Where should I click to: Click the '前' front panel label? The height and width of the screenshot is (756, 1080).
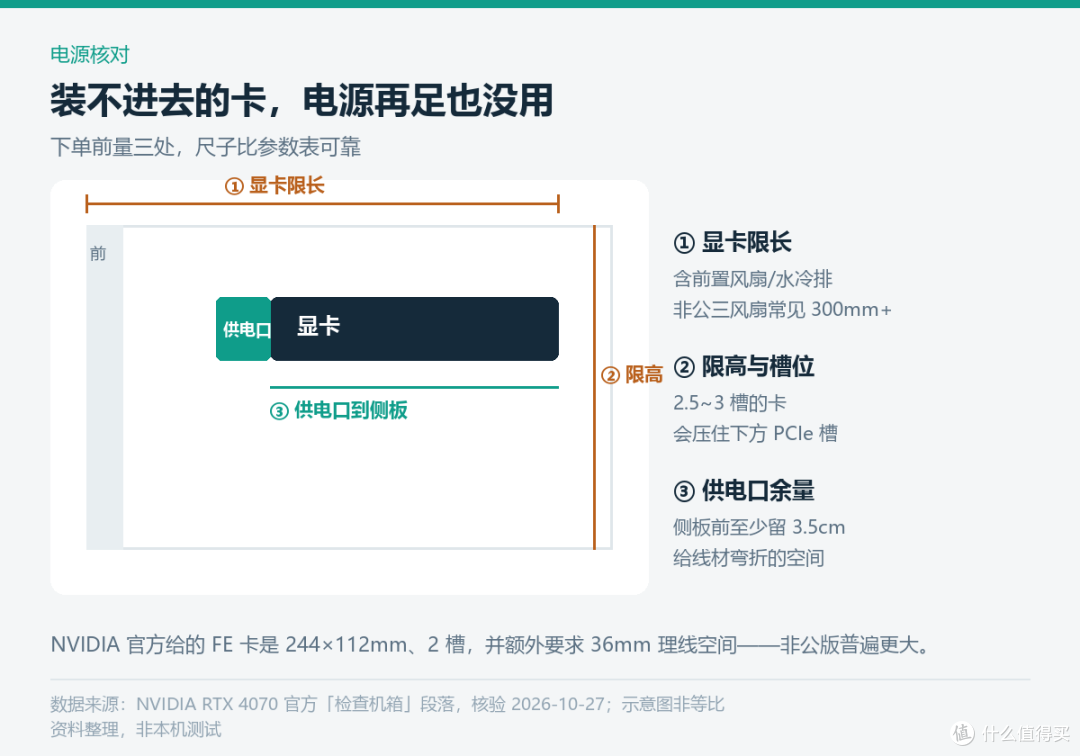(98, 253)
